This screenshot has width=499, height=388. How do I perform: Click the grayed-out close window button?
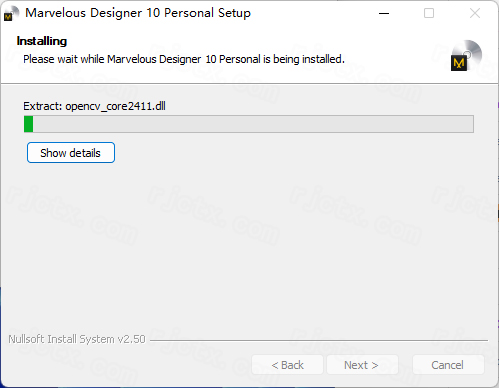click(475, 13)
